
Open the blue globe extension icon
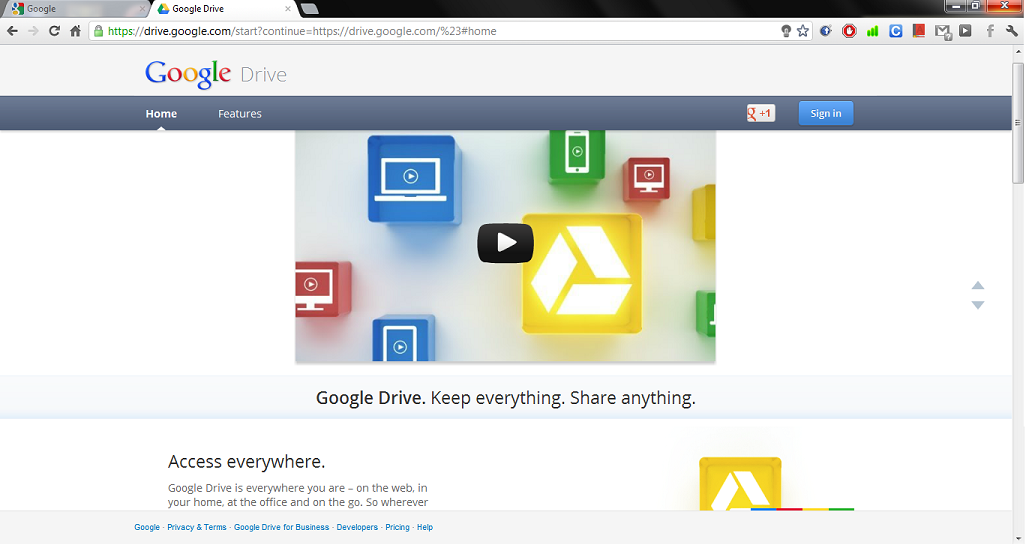coord(826,31)
